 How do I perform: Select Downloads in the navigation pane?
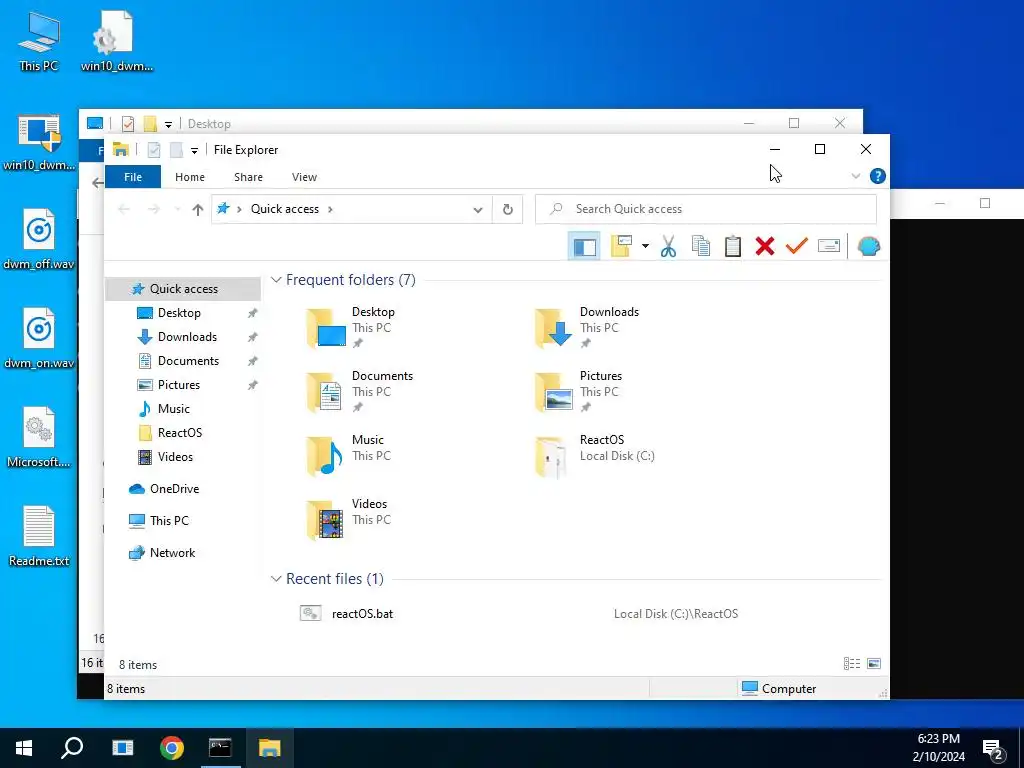[x=187, y=337]
